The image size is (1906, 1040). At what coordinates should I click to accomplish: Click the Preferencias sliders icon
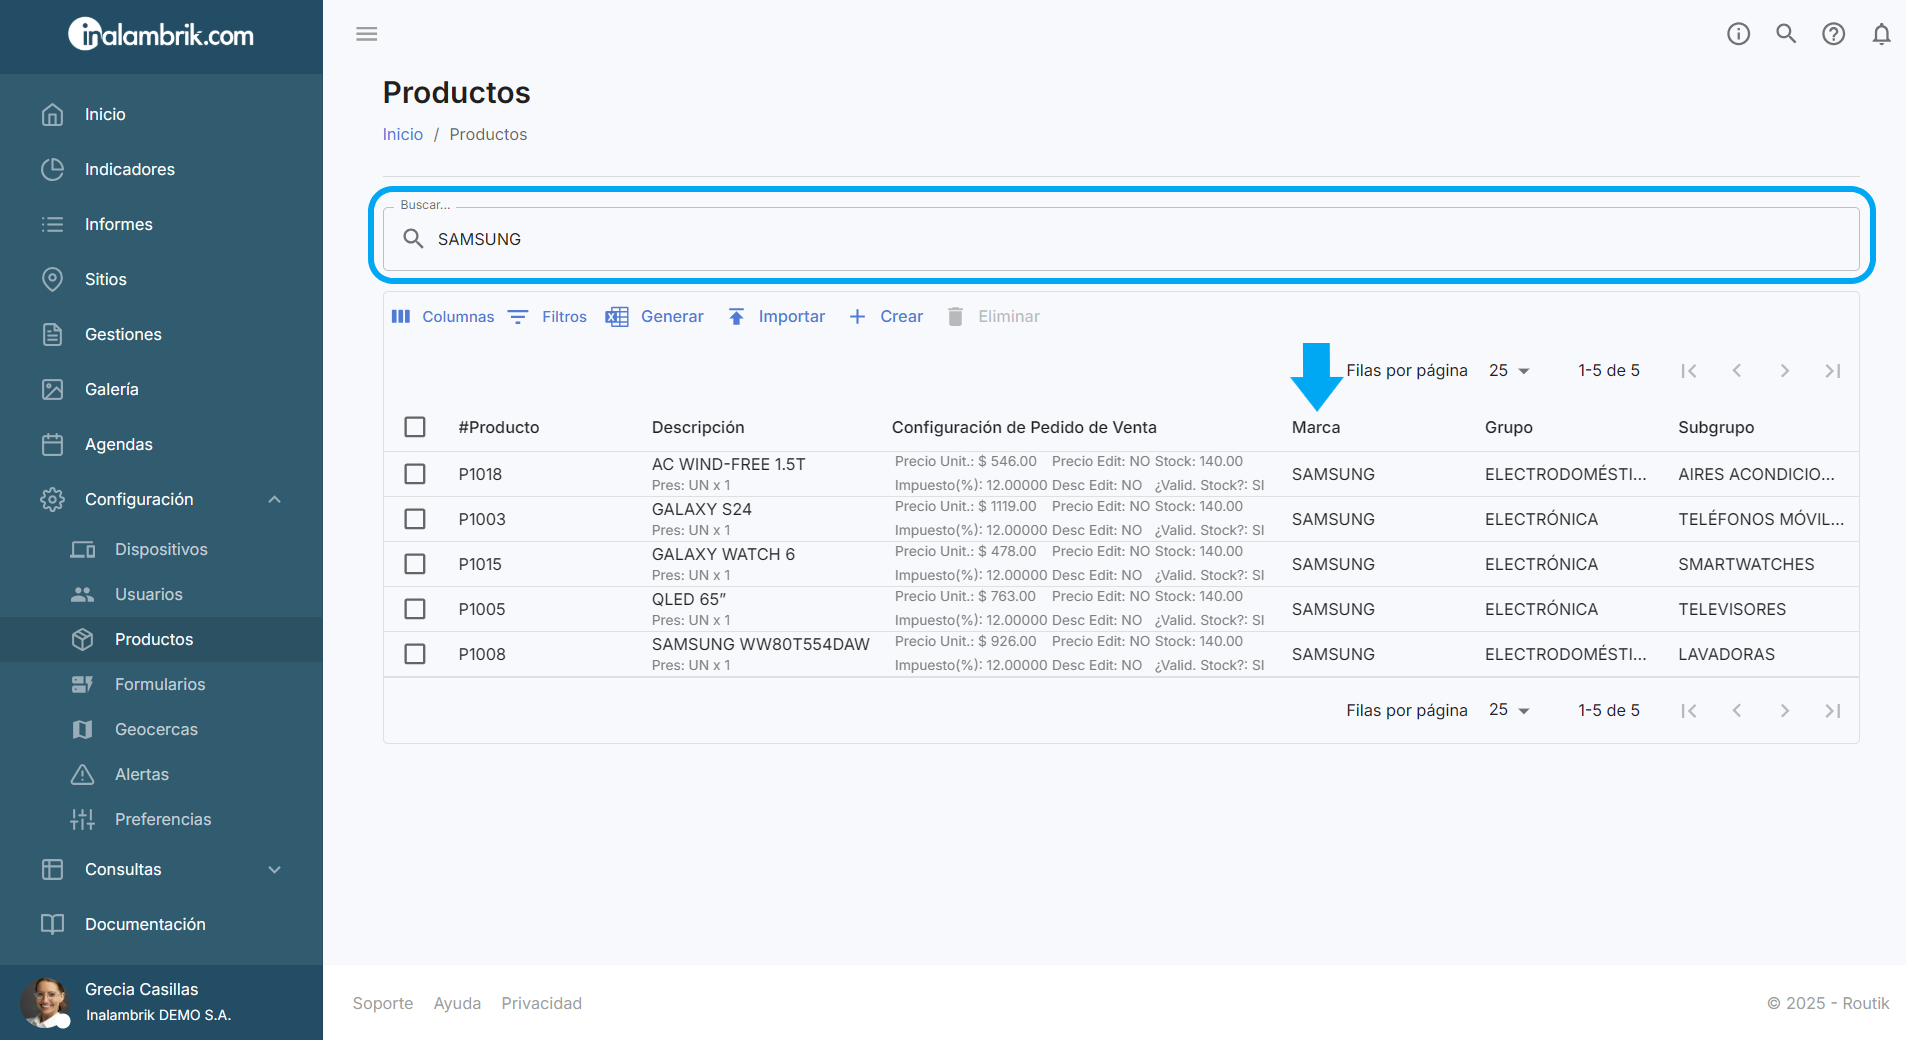83,819
